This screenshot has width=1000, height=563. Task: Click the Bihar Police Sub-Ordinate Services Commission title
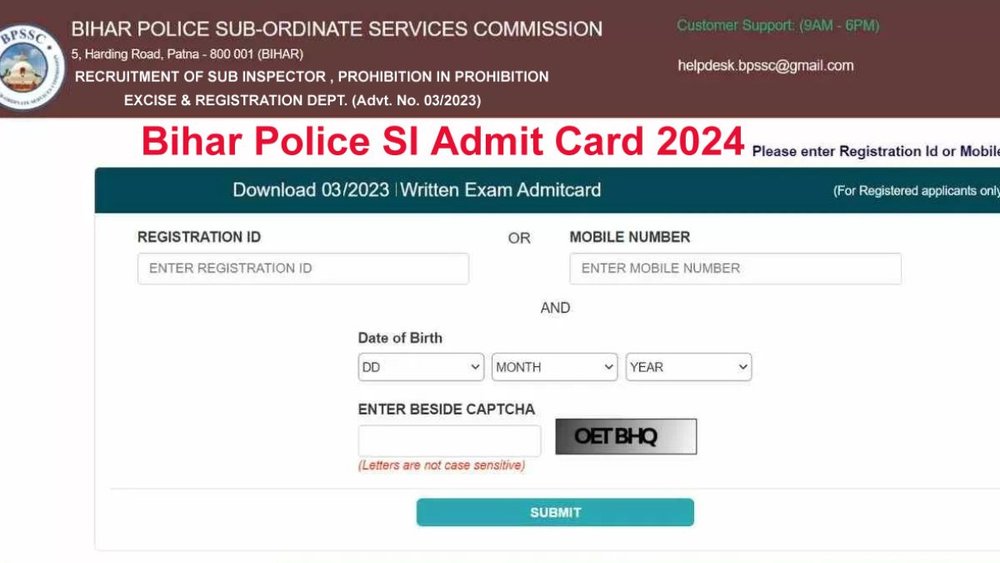point(337,29)
